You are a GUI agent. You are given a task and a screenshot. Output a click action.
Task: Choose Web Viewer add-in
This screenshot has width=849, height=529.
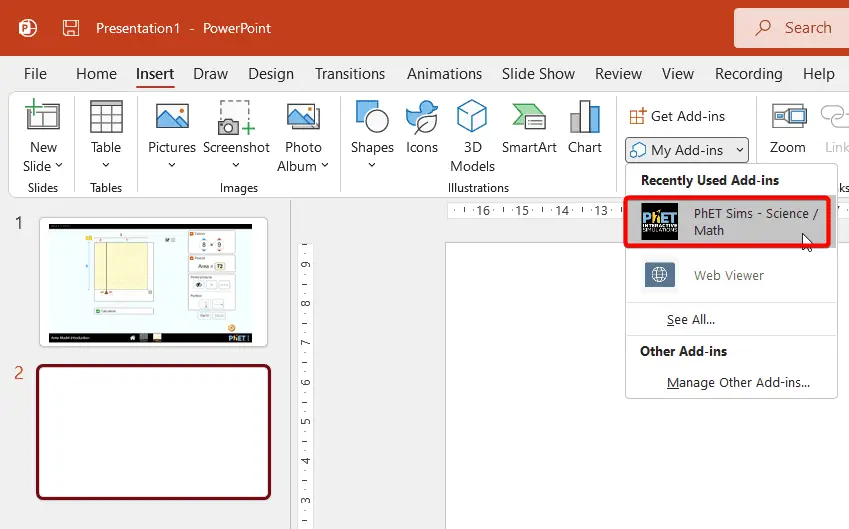(731, 275)
